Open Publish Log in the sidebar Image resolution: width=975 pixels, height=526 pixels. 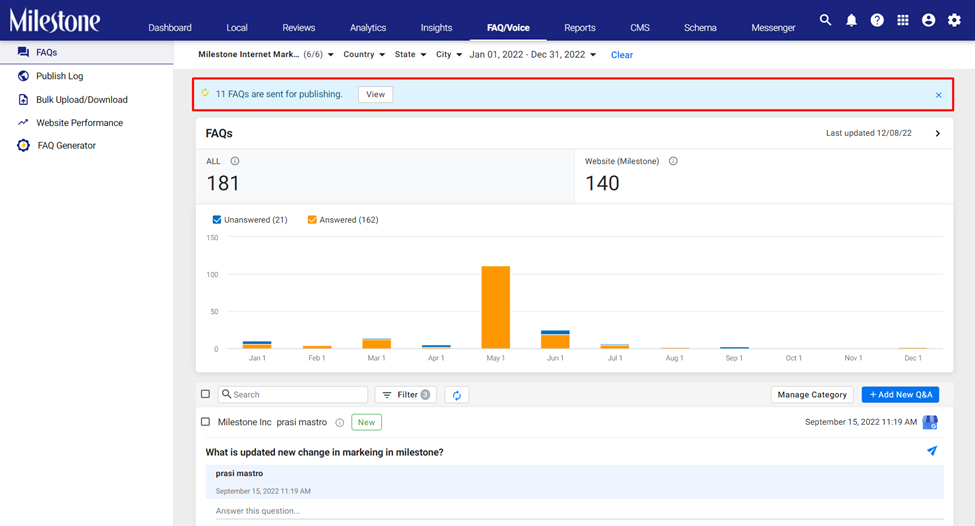click(59, 76)
